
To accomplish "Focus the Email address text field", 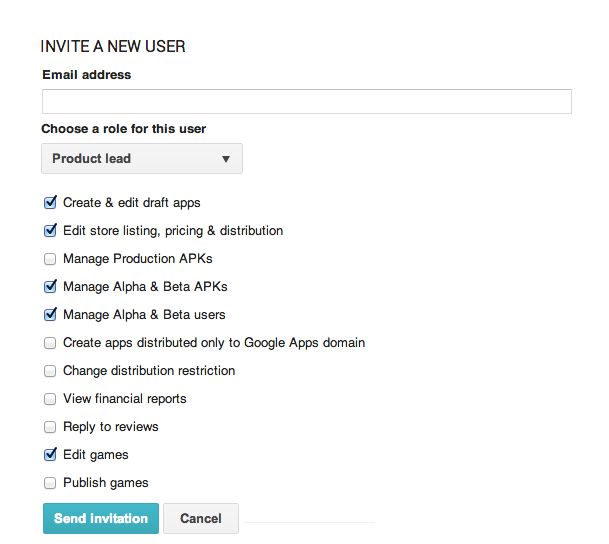I will [306, 101].
